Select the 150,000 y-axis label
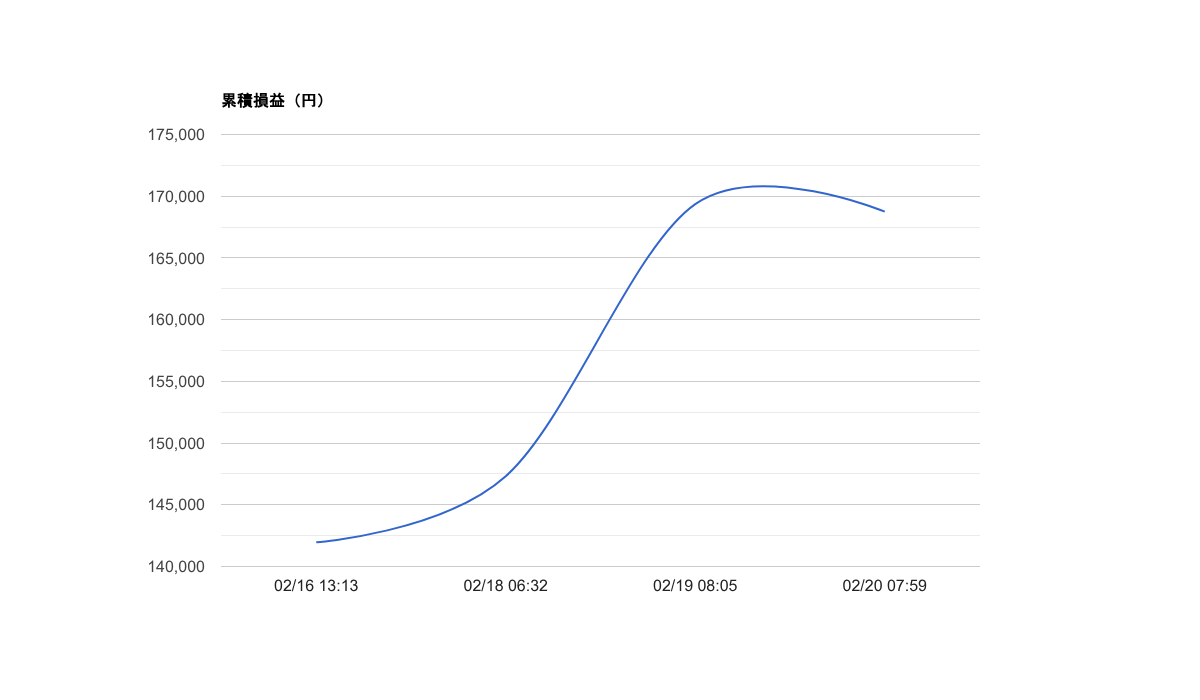Screen dimensions: 1200x700 (177, 443)
